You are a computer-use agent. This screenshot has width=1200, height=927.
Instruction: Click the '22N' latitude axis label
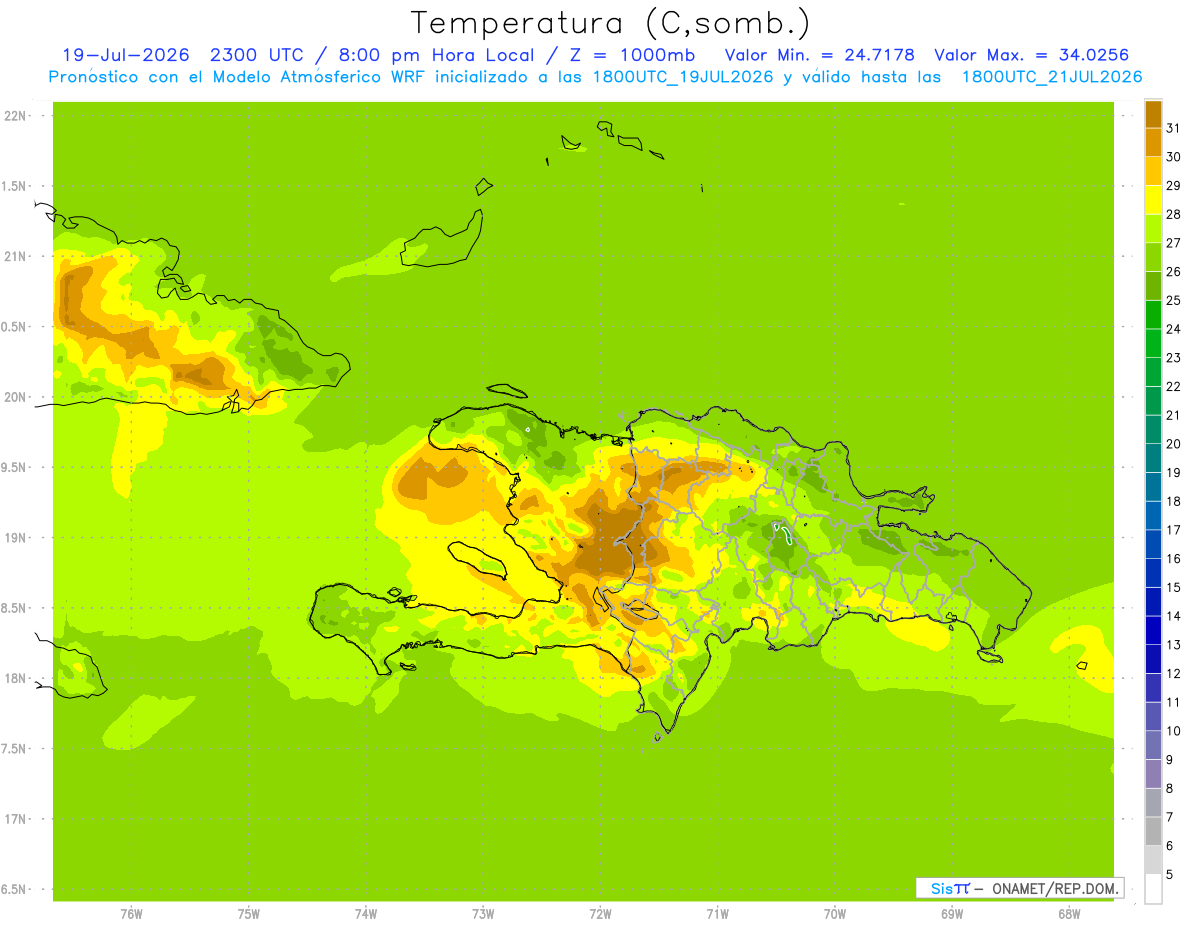point(15,116)
